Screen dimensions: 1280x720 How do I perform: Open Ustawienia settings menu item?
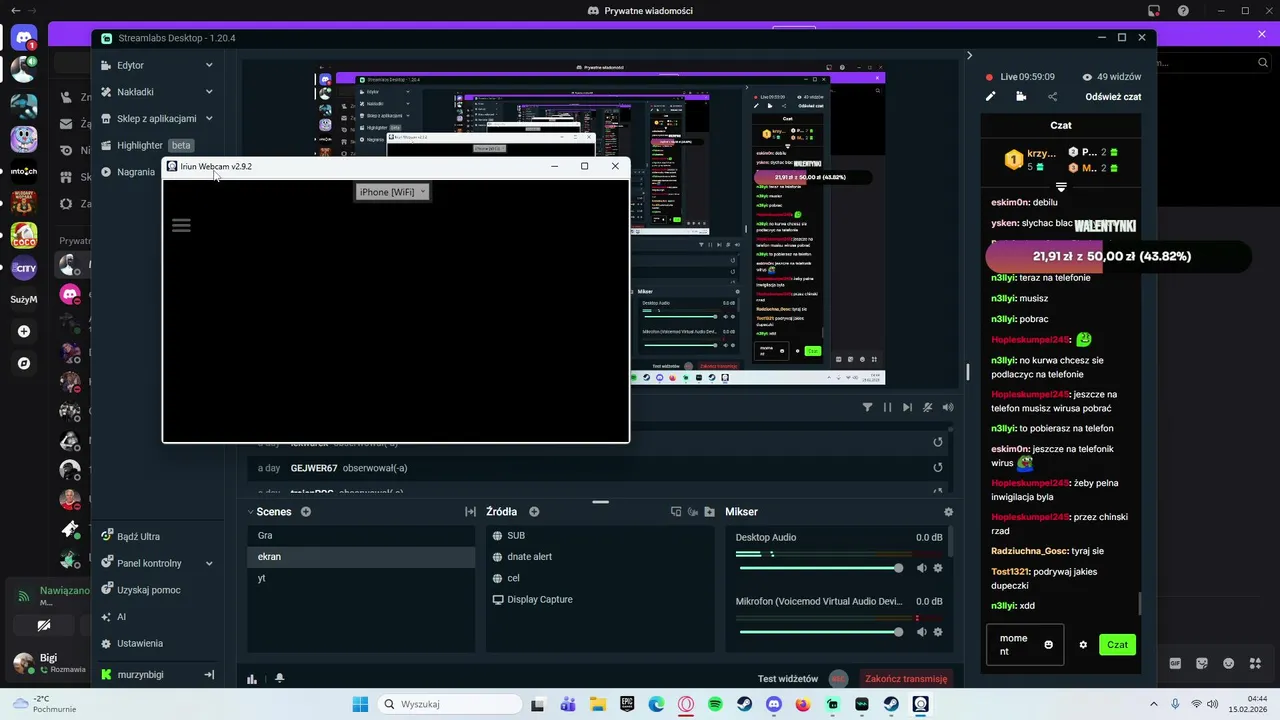tap(132, 643)
